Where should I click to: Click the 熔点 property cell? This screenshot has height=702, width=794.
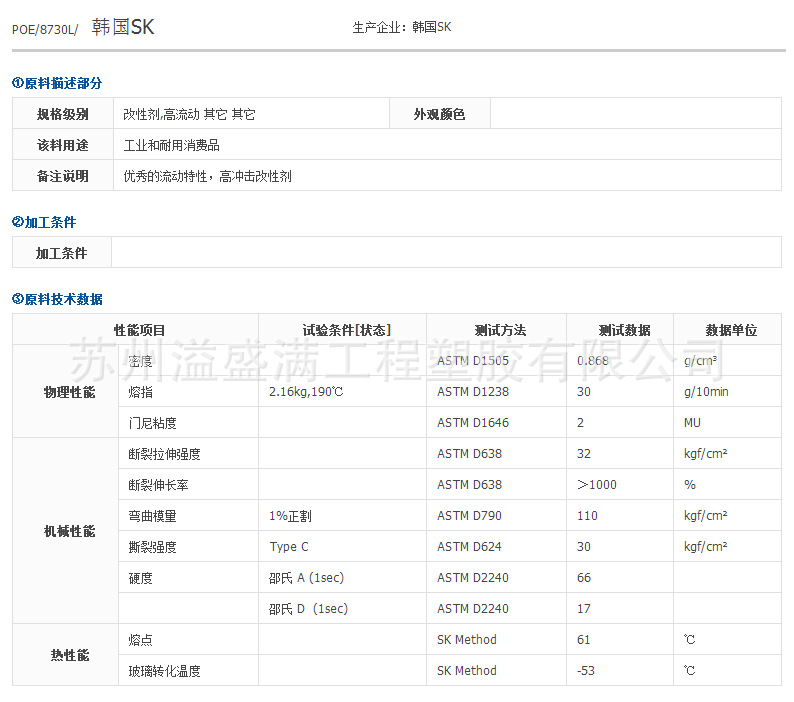(x=188, y=640)
